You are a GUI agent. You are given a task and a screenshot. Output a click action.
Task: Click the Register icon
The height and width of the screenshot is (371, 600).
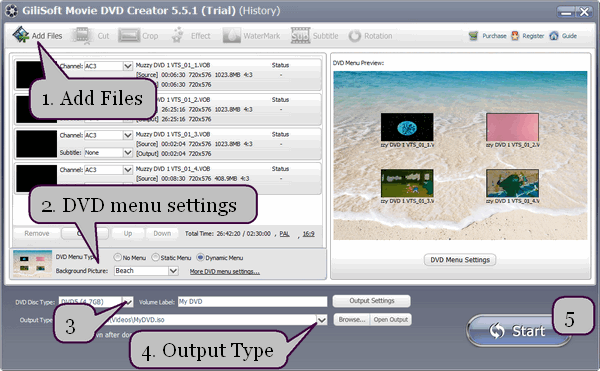point(515,36)
